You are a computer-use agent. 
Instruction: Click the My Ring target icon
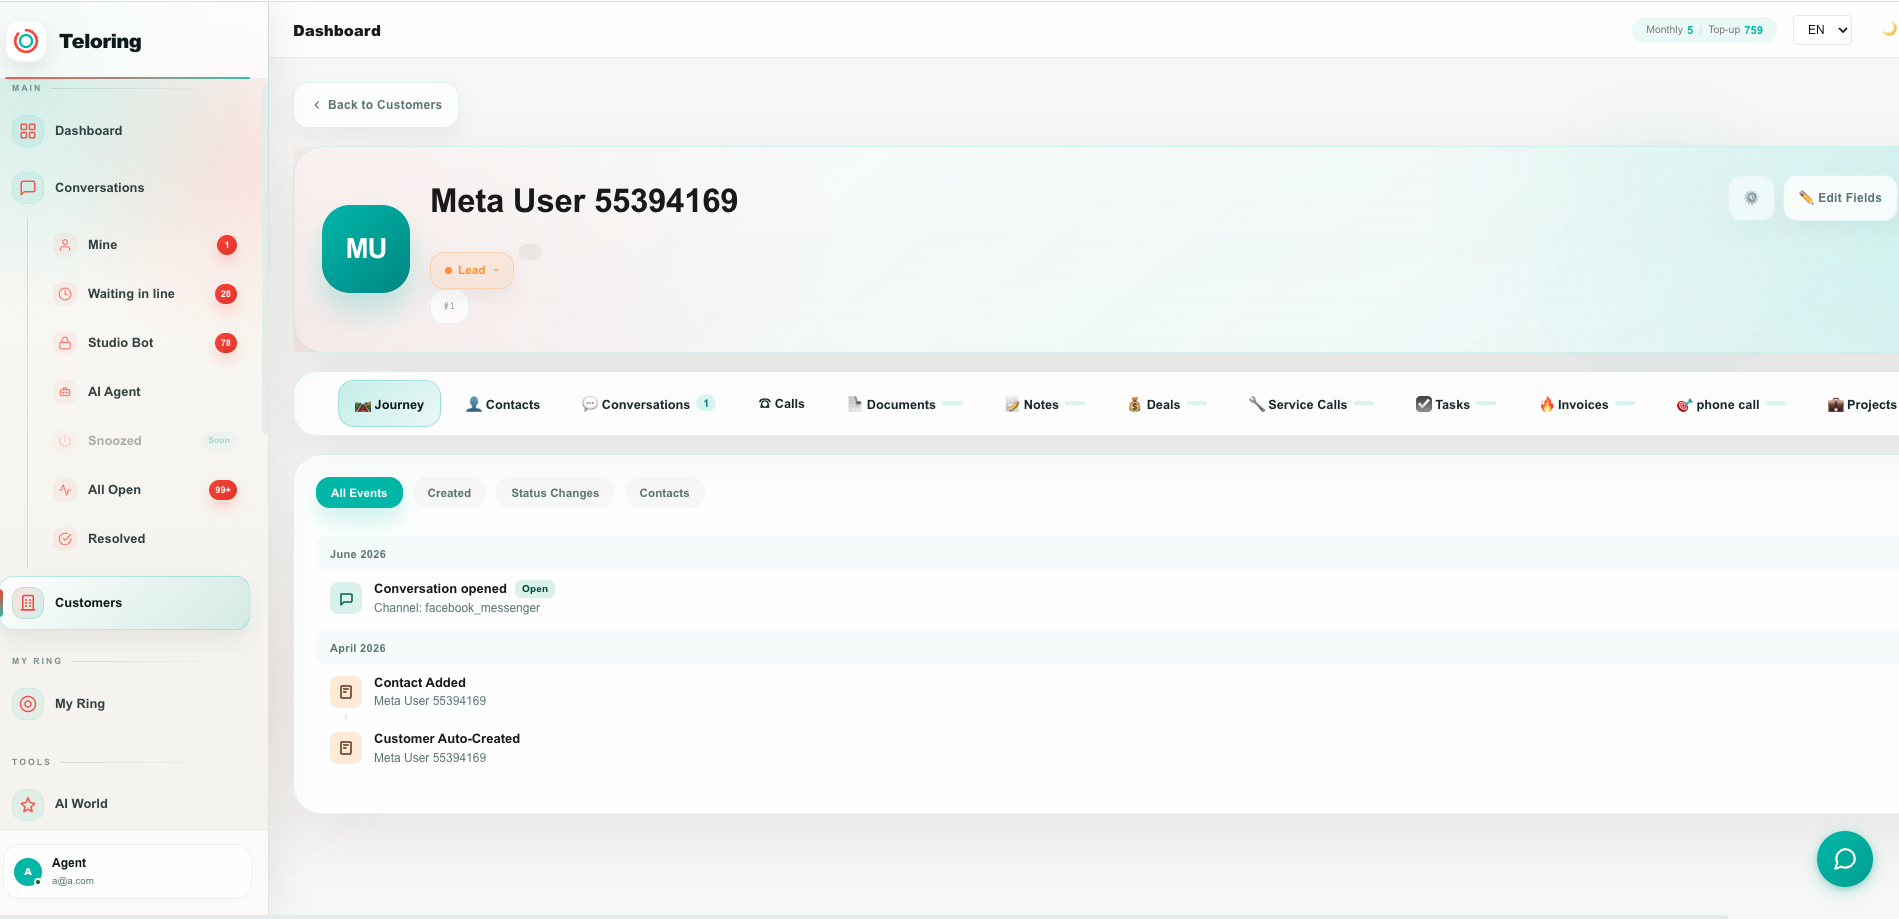point(28,704)
